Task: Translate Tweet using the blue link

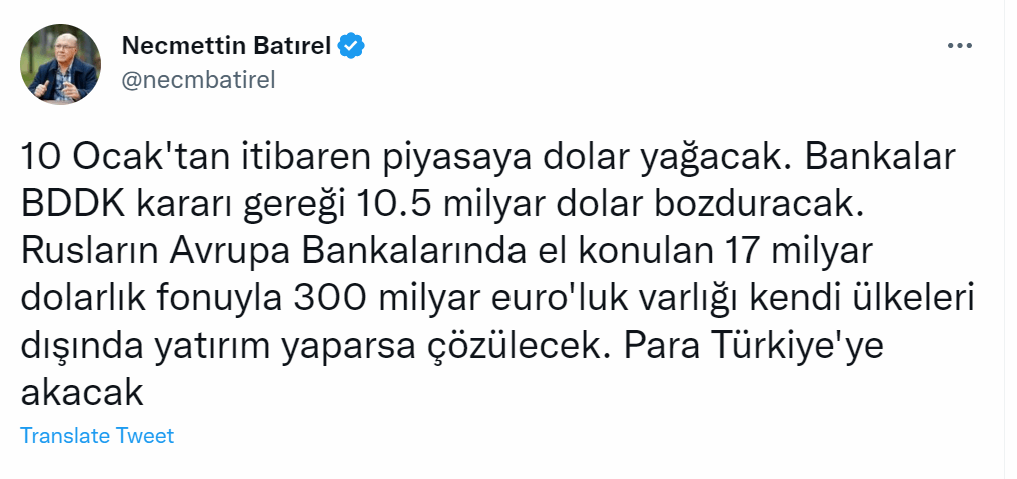Action: [97, 436]
